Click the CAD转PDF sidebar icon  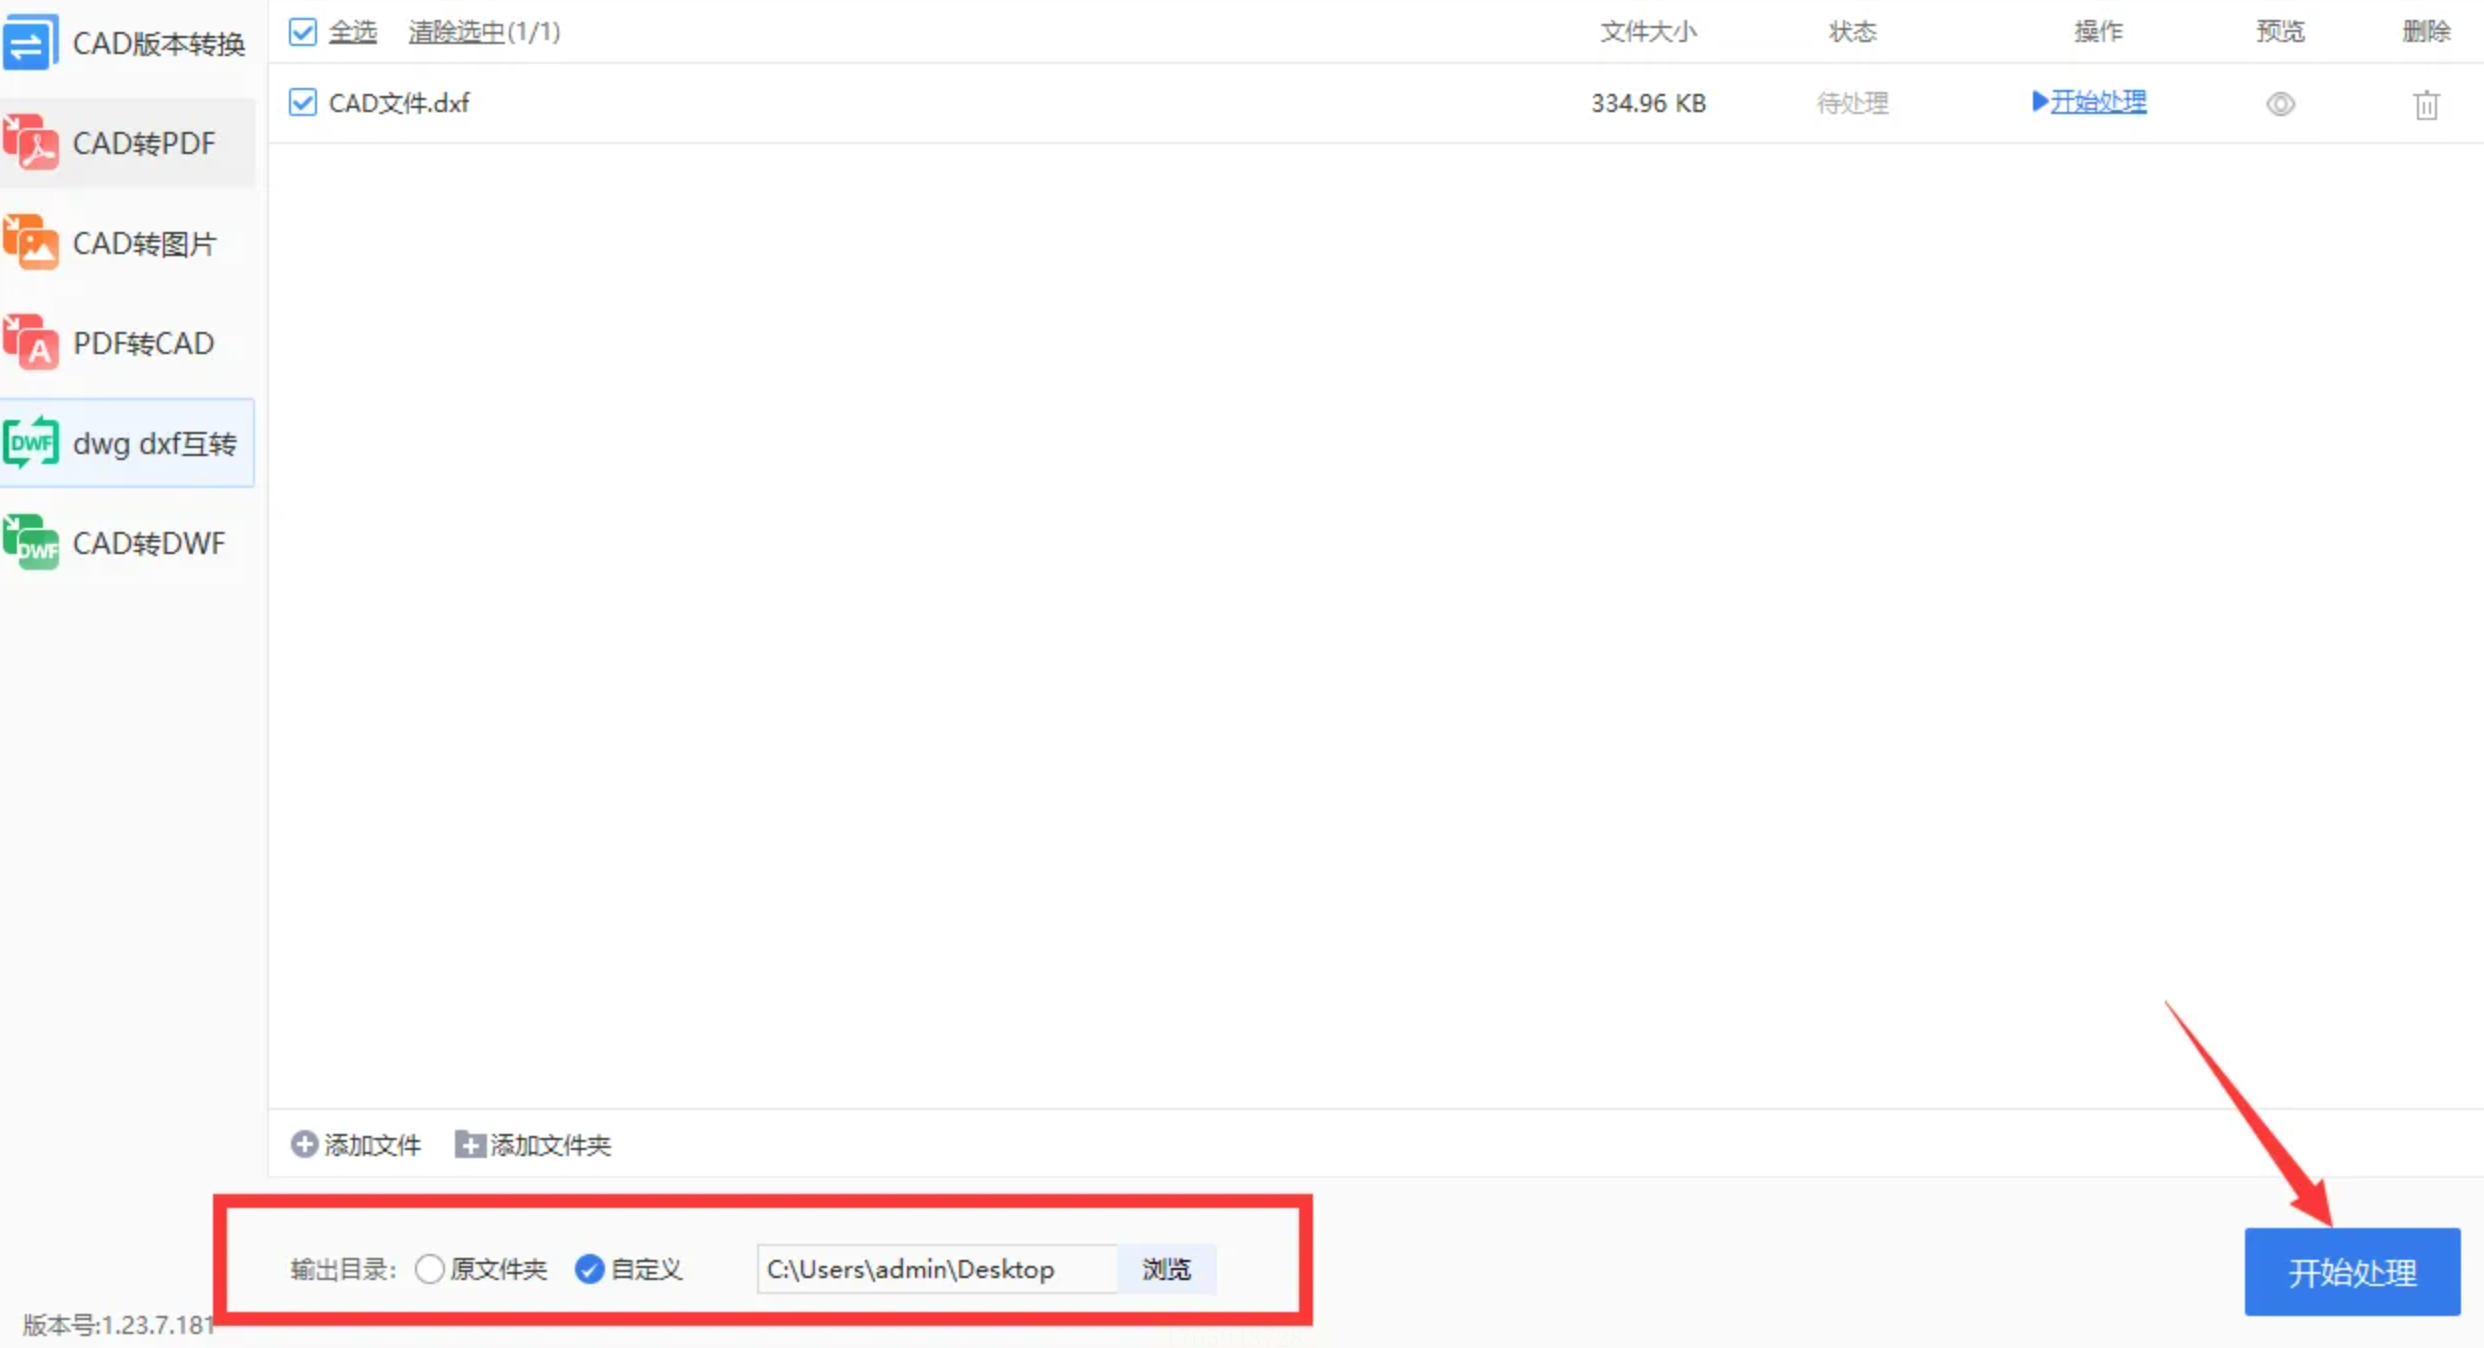pyautogui.click(x=31, y=143)
